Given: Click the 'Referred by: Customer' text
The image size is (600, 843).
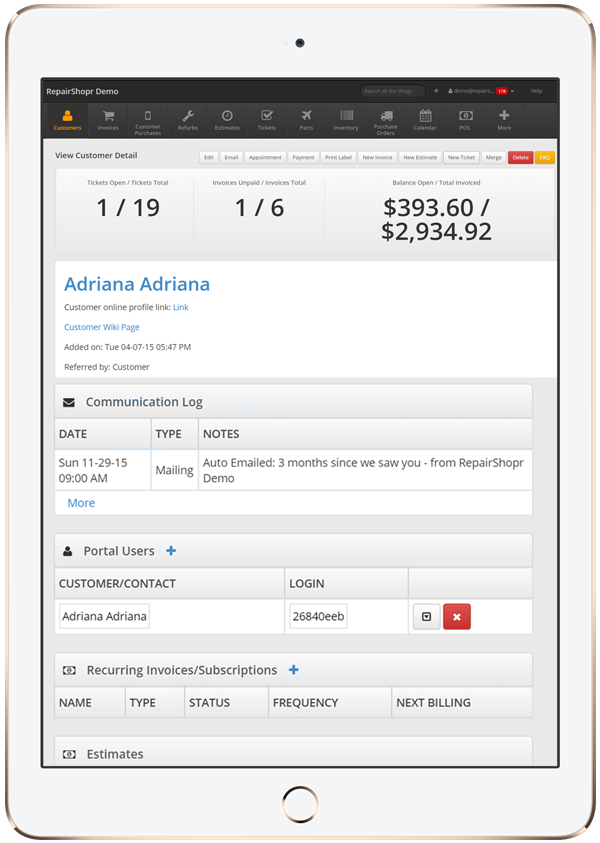Looking at the screenshot, I should coord(106,367).
